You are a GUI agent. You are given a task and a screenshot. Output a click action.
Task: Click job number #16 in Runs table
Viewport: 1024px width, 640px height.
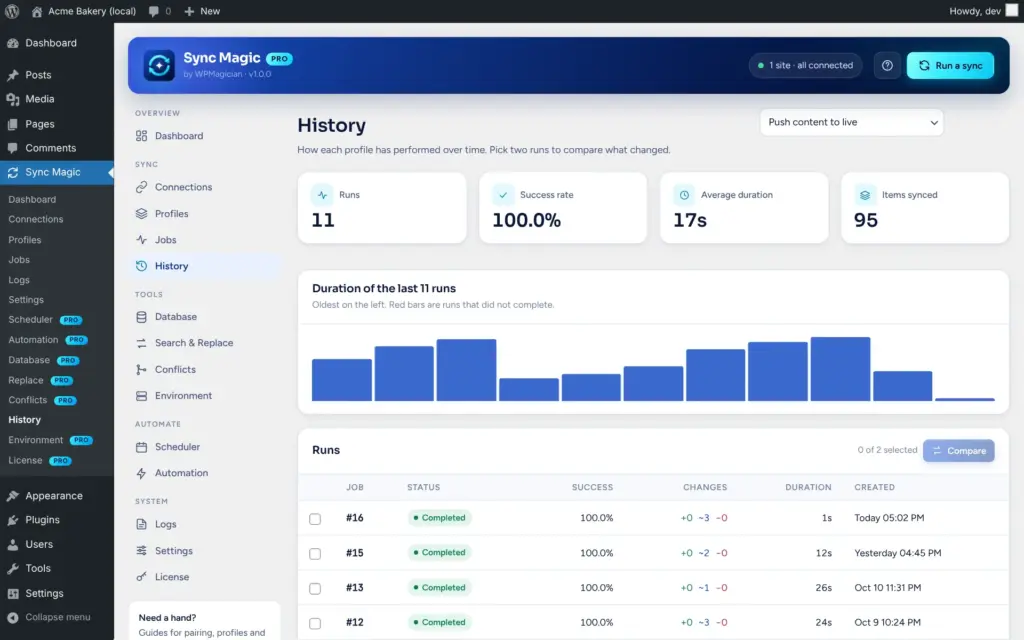[355, 518]
